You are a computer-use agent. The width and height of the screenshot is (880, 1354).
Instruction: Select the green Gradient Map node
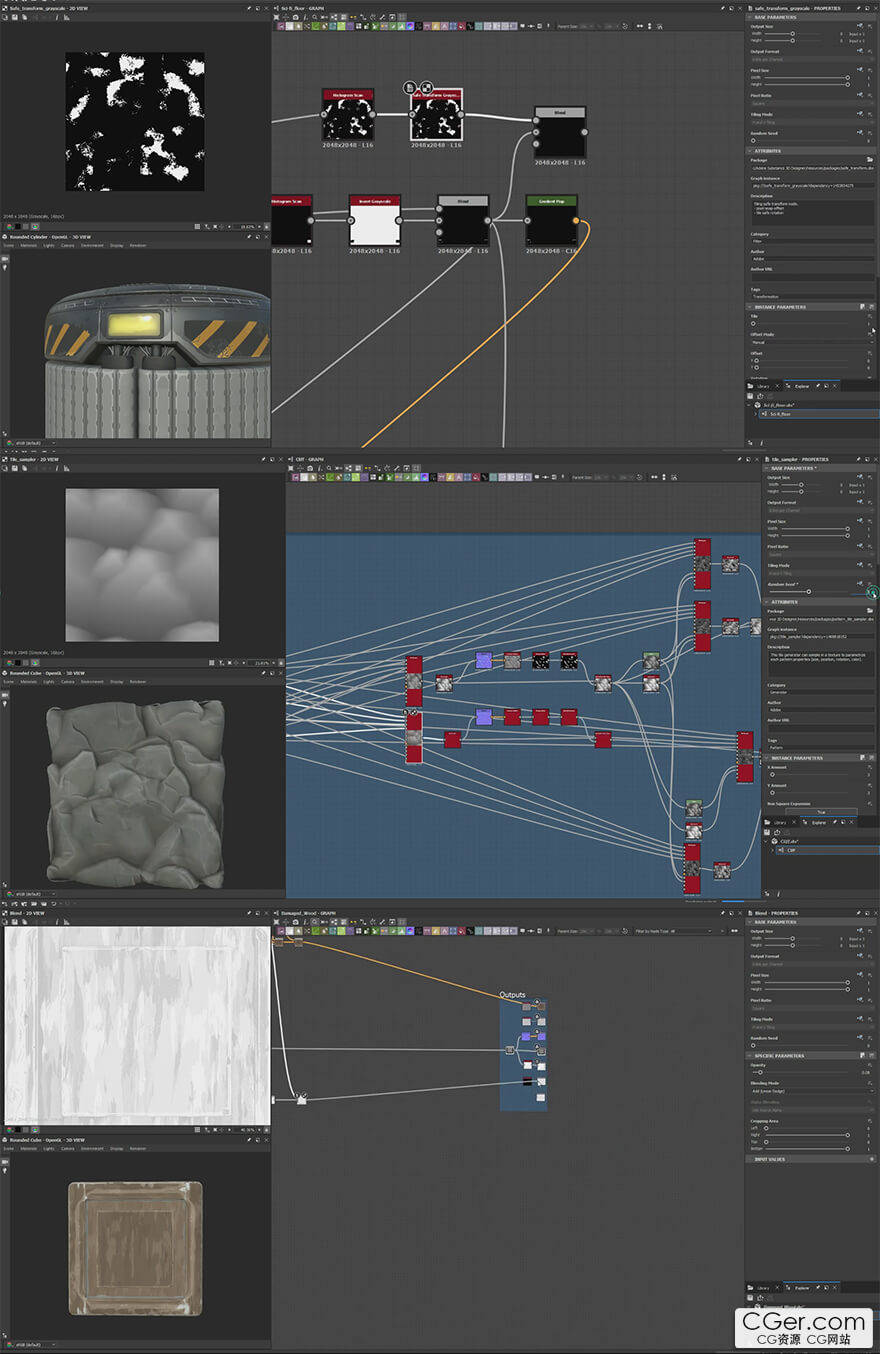click(552, 221)
